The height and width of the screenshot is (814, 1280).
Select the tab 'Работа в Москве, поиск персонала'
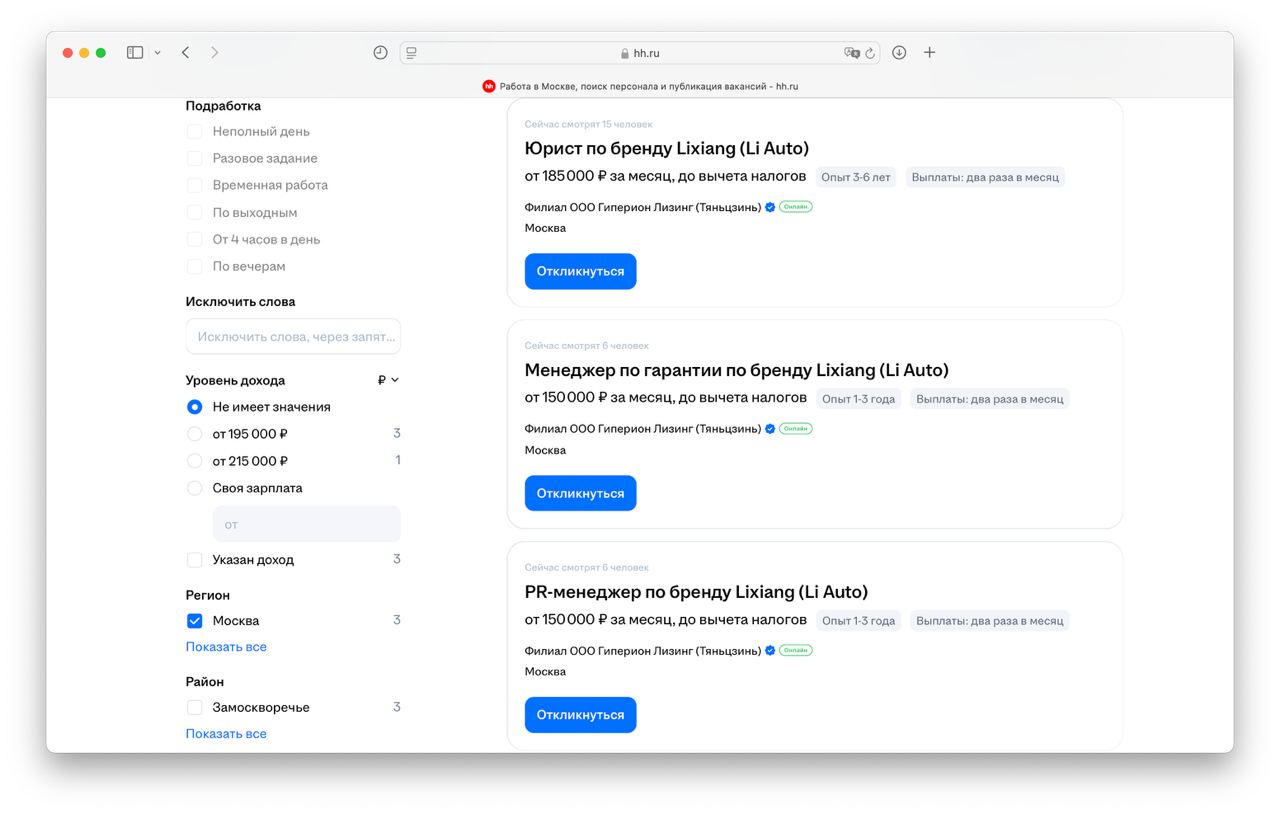[x=640, y=86]
